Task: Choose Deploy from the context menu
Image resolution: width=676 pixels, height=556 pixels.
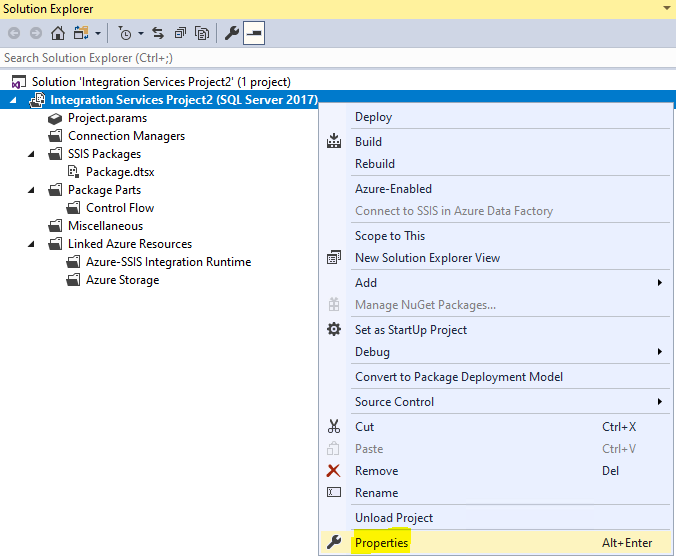Action: (494, 117)
